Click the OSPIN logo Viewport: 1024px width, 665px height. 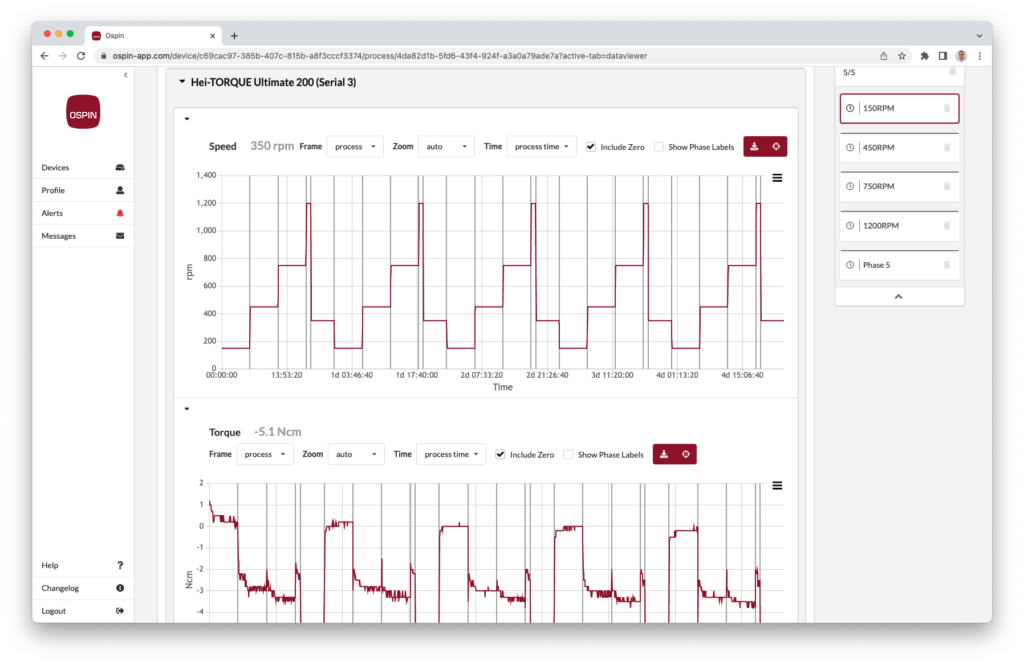pos(83,112)
